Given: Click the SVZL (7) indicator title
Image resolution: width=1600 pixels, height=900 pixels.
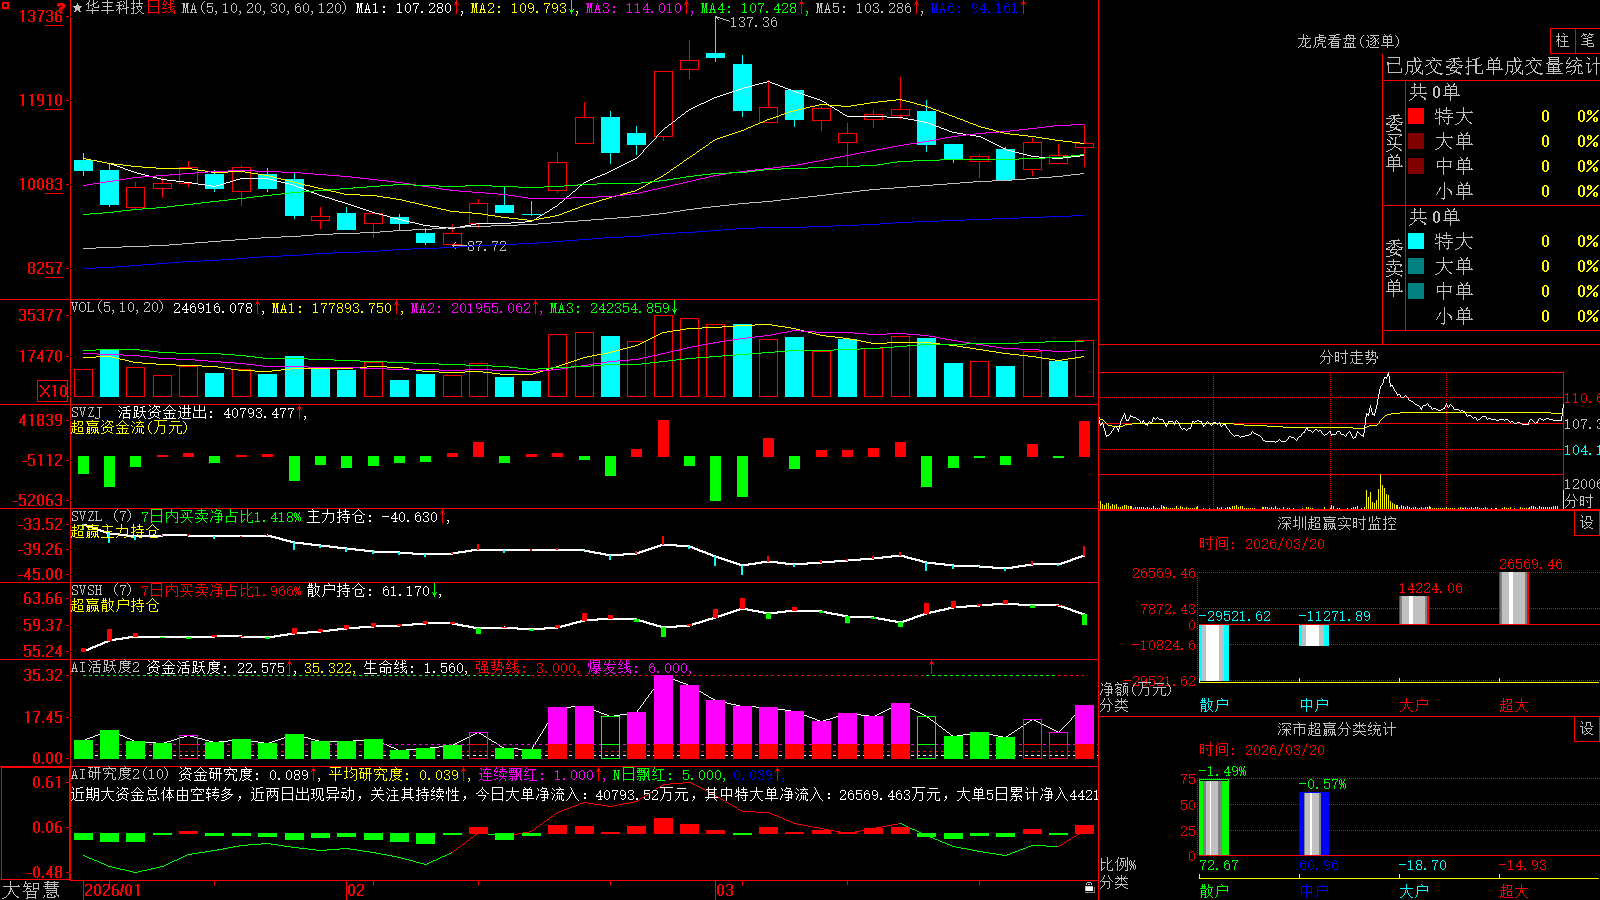Looking at the screenshot, I should 101,517.
